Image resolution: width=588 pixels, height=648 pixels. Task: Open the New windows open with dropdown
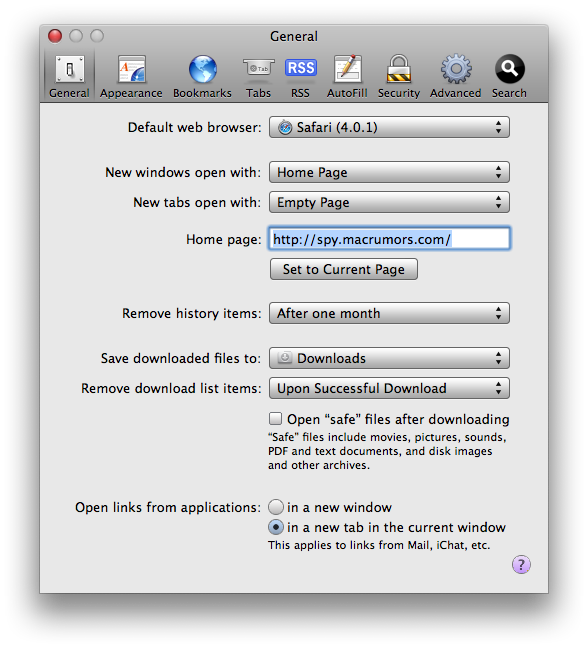pos(389,172)
